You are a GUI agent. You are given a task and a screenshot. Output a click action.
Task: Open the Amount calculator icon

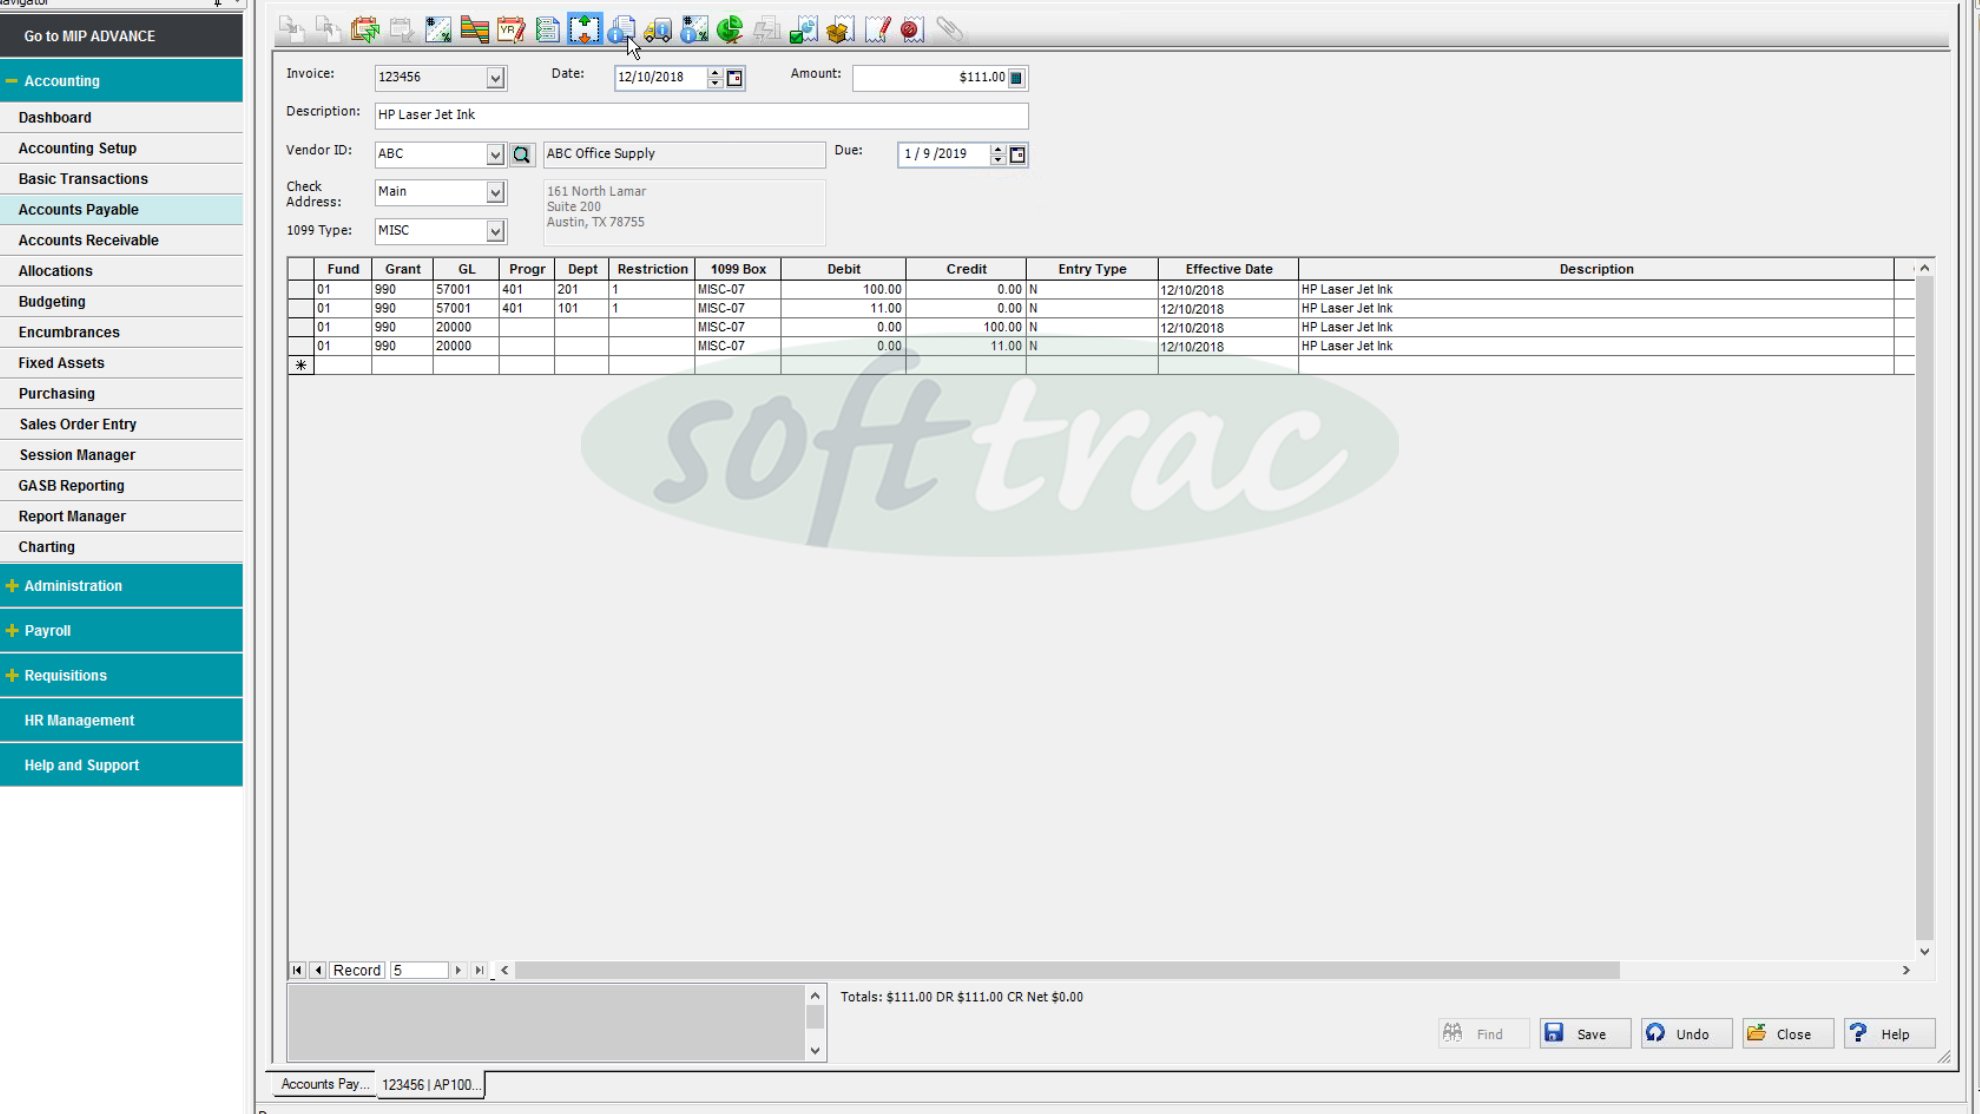coord(1016,78)
